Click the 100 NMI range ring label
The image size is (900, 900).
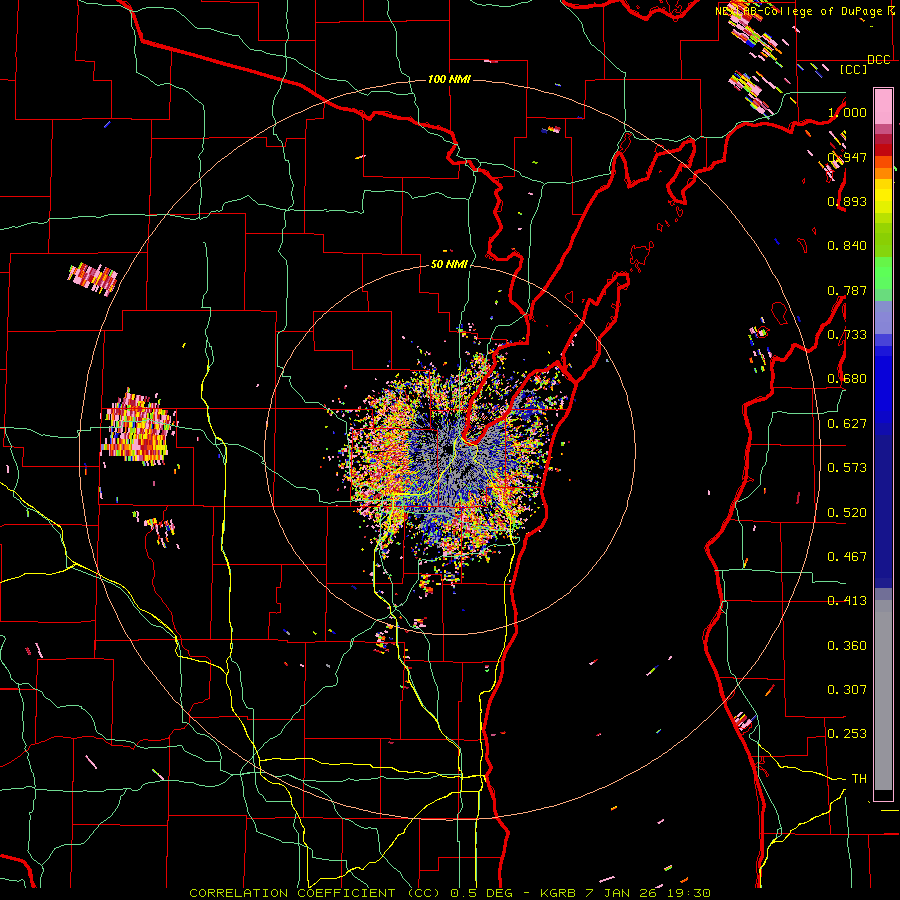[449, 79]
